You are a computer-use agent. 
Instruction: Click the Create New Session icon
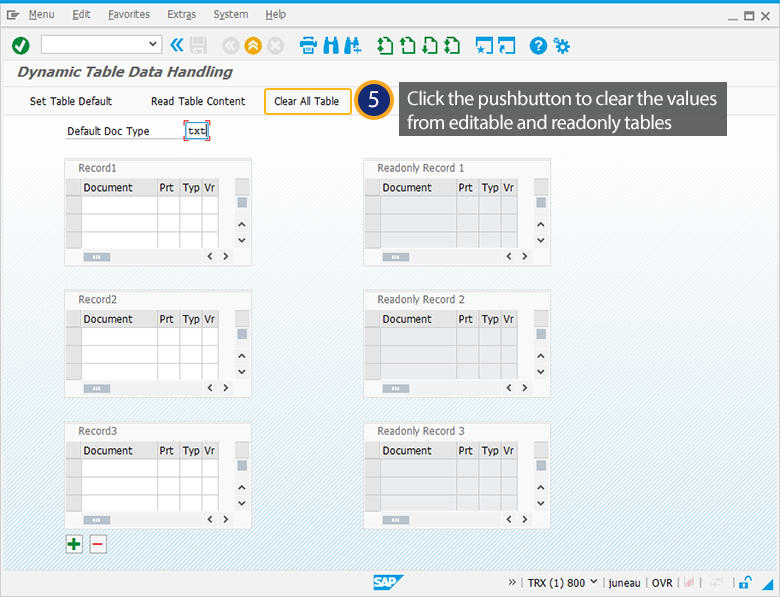[484, 46]
